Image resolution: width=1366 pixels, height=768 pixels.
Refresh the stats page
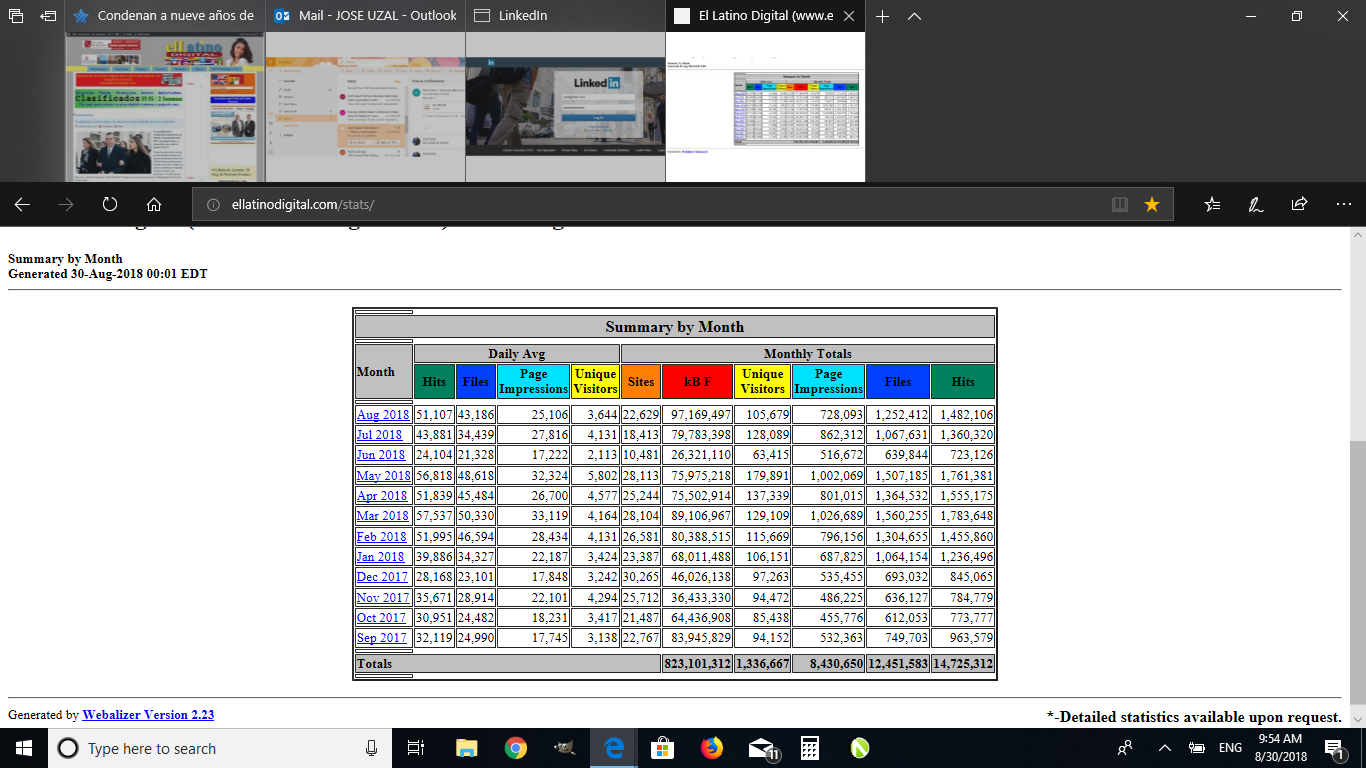[110, 204]
